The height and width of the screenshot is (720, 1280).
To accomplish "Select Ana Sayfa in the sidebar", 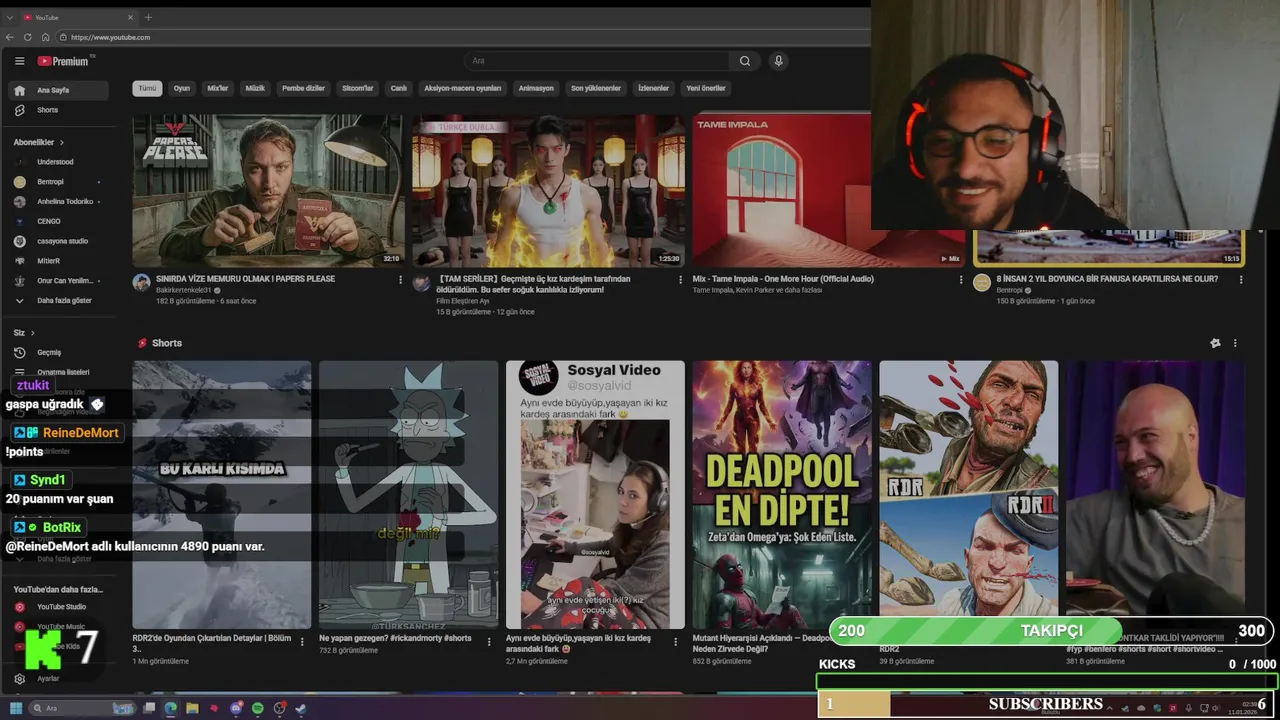I will click(x=59, y=90).
